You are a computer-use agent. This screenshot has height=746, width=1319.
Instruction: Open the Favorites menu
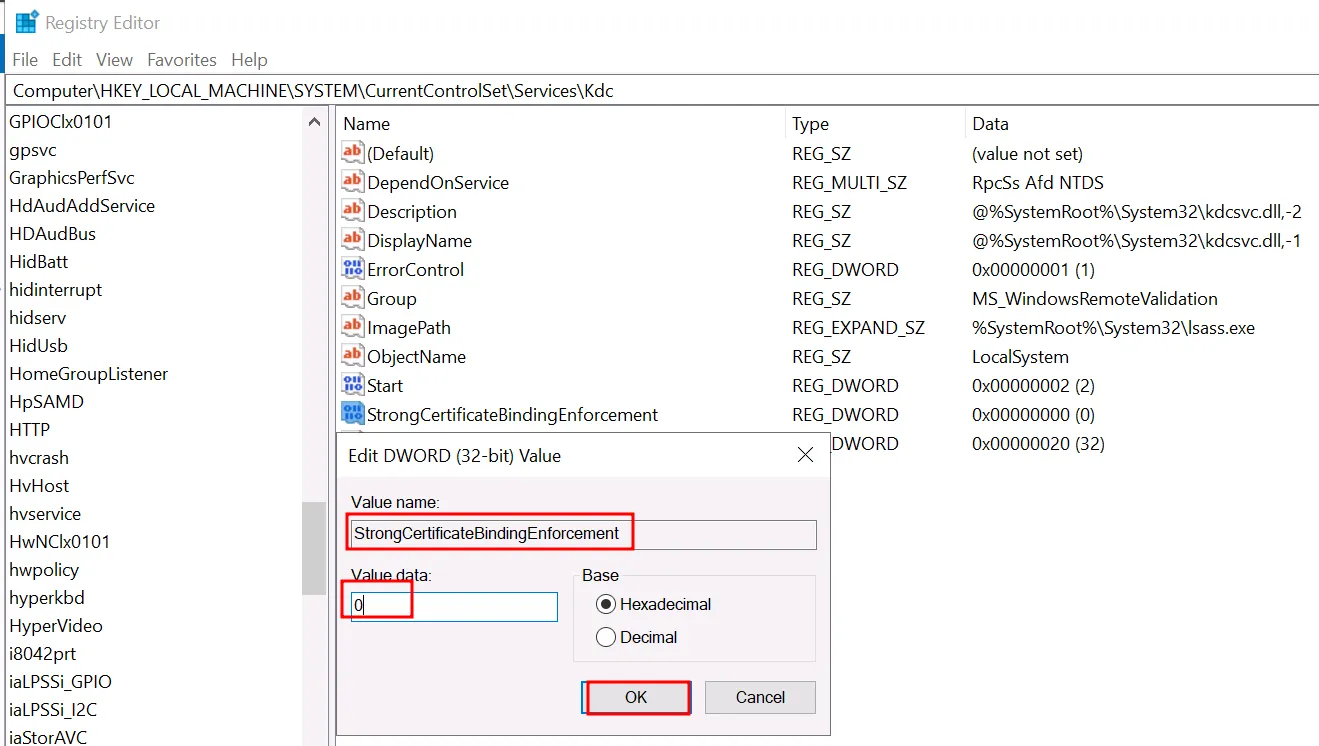click(181, 59)
